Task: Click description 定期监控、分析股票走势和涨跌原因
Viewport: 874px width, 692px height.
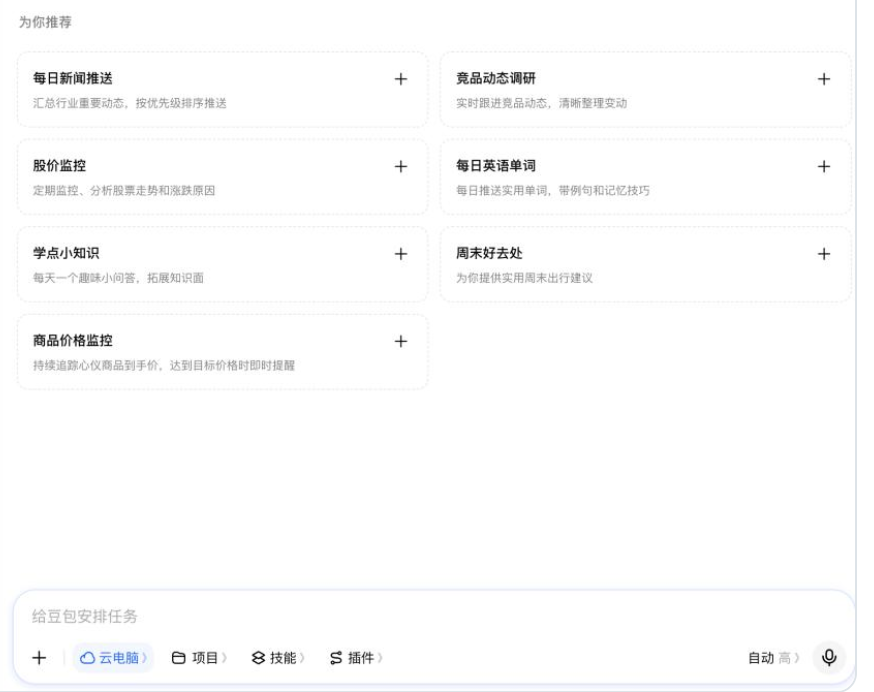Action: 124,191
